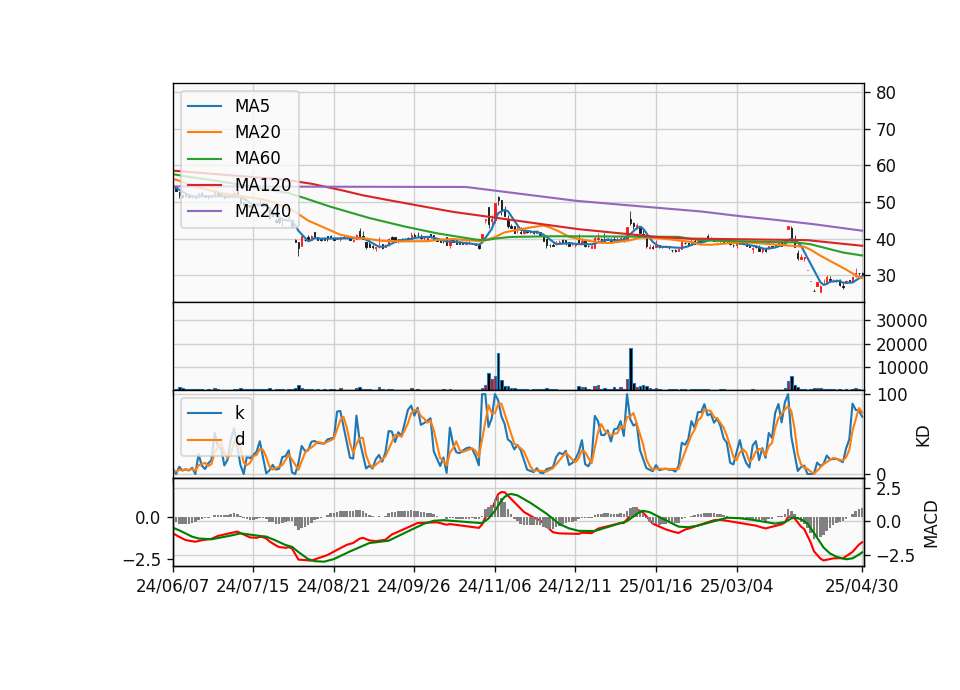The height and width of the screenshot is (690, 960).
Task: Click the left MACD axis value −2.5
Action: 143,560
